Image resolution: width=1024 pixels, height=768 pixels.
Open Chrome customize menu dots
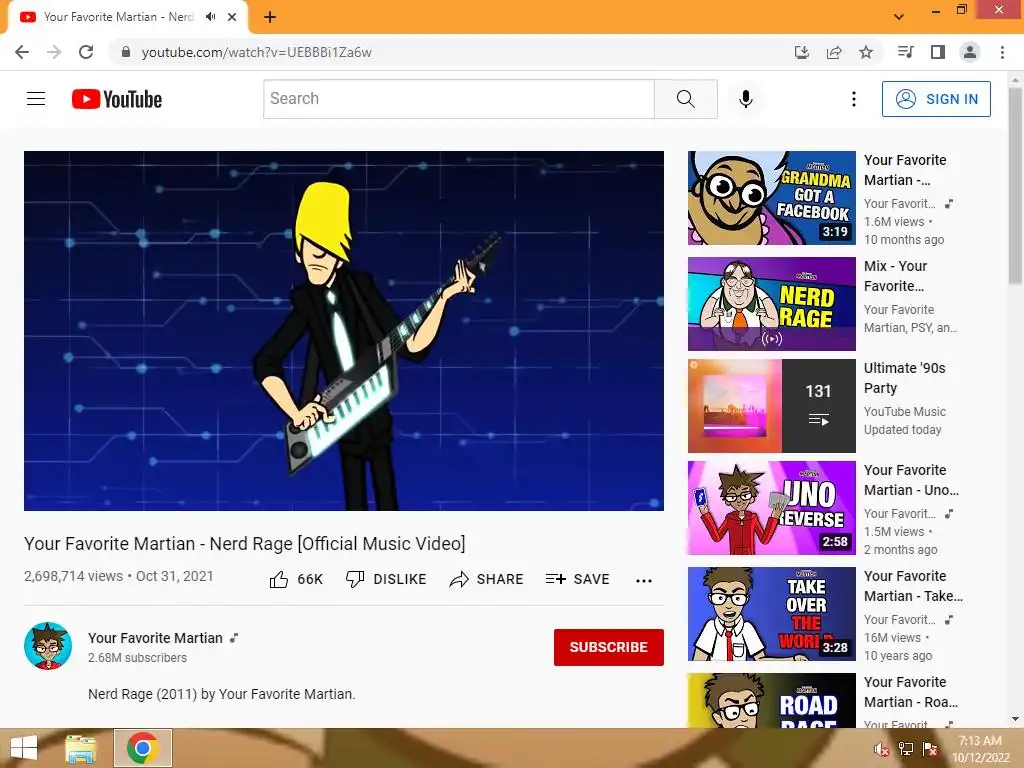click(1002, 52)
